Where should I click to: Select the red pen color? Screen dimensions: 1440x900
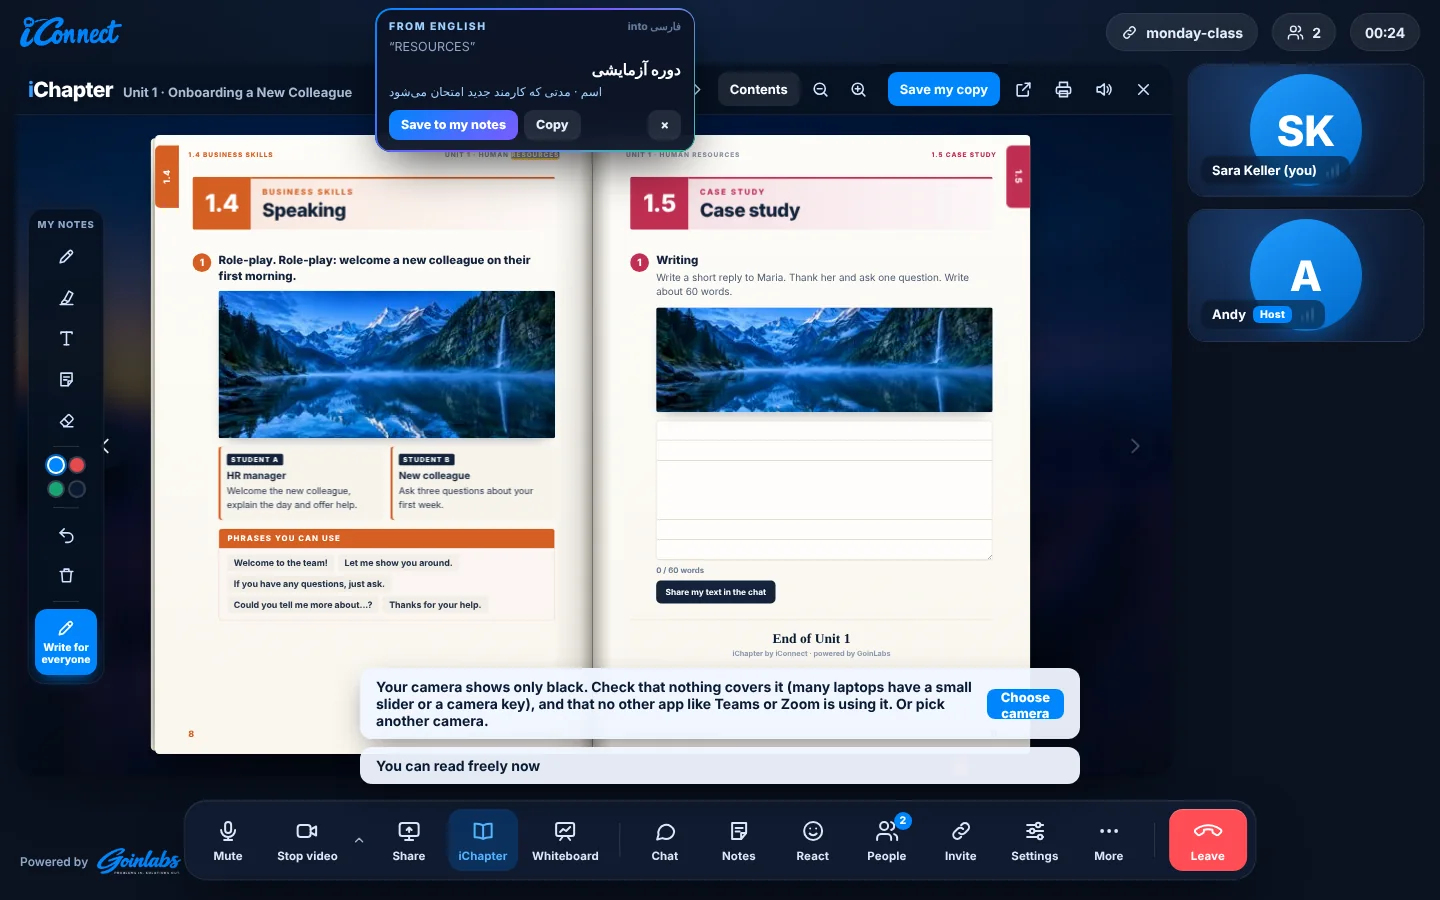[77, 465]
